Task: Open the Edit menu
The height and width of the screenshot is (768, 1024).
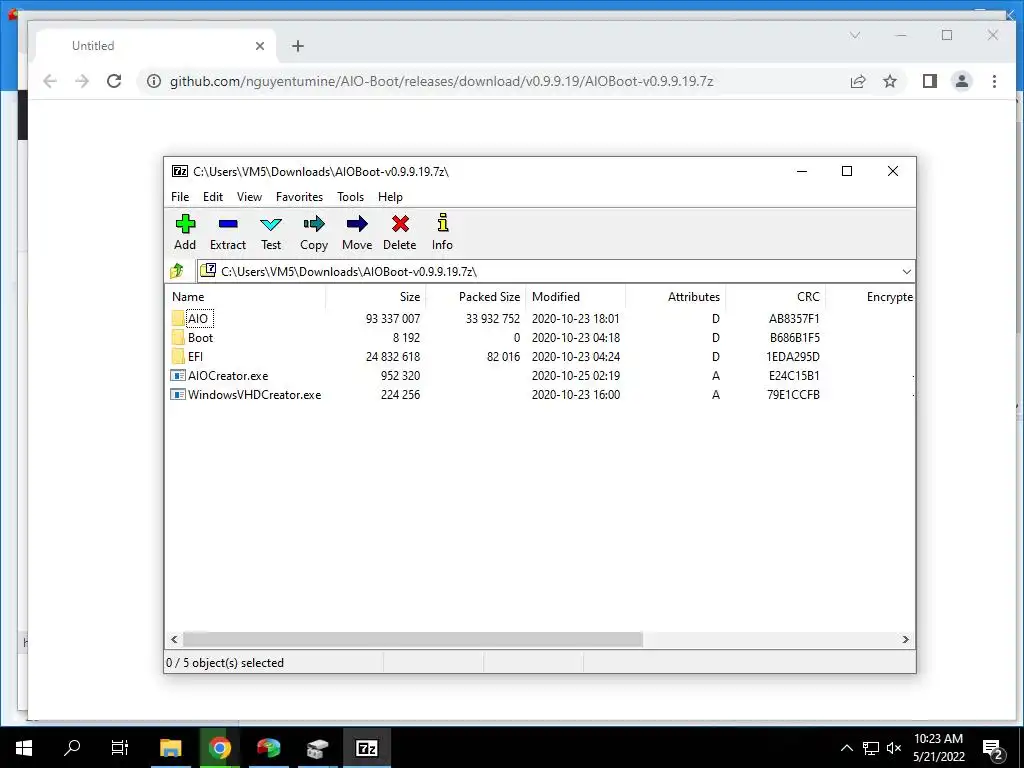Action: coord(213,197)
